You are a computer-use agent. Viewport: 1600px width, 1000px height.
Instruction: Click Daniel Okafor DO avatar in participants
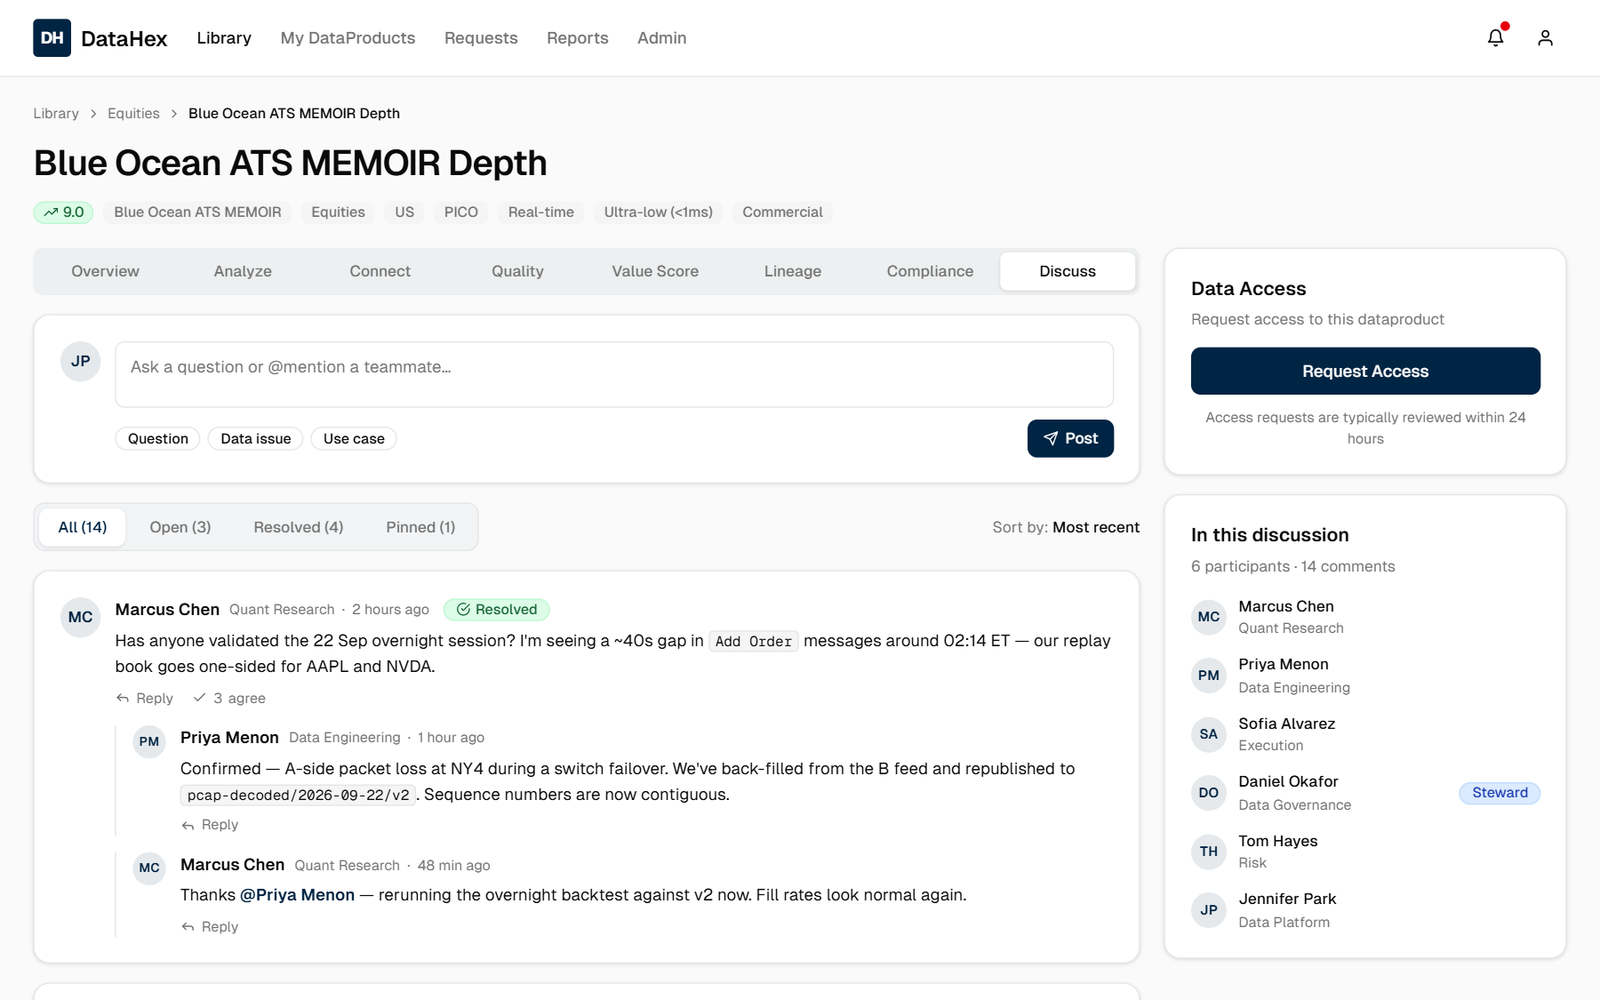[1209, 793]
